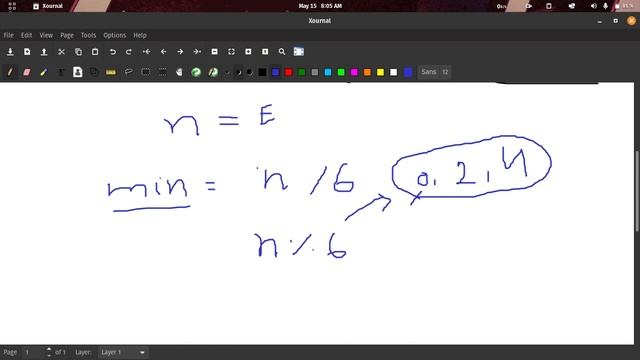Screen dimensions: 640x360
Task: Create a new journal file
Action: pyautogui.click(x=27, y=52)
